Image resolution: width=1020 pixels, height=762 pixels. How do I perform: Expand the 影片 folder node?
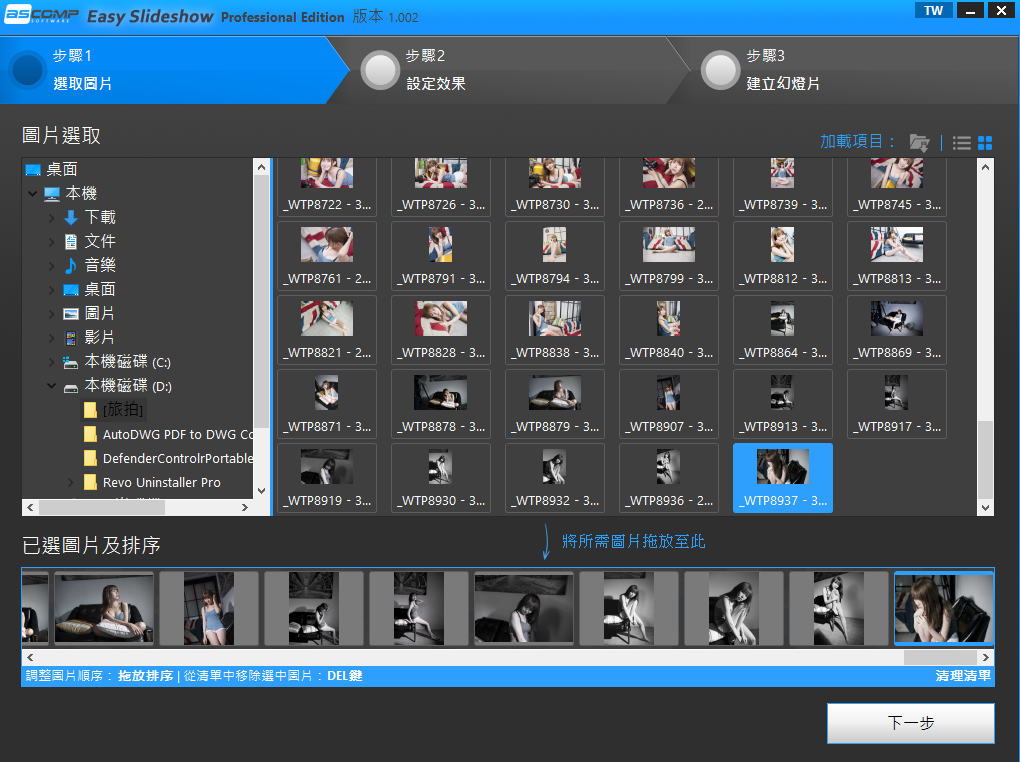[x=52, y=338]
